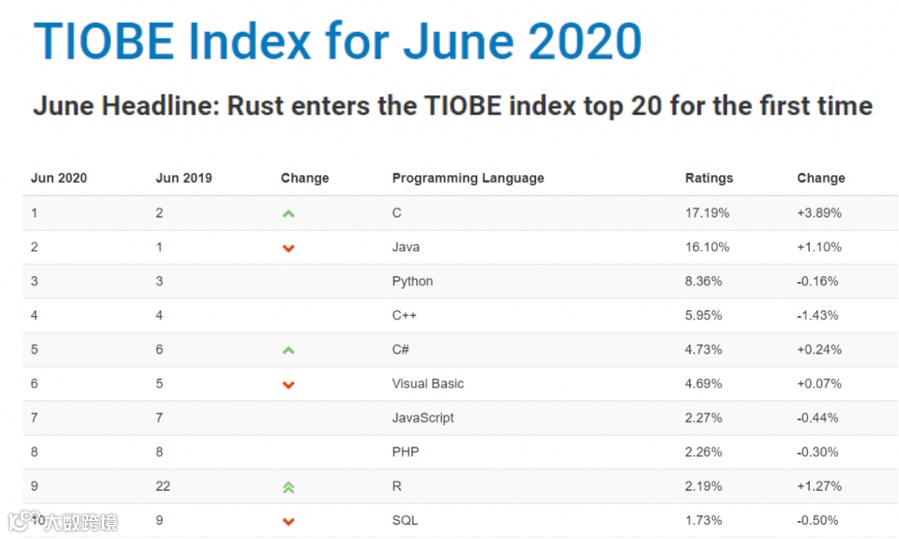The image size is (899, 539).
Task: Select the language name PHP
Action: pyautogui.click(x=405, y=452)
